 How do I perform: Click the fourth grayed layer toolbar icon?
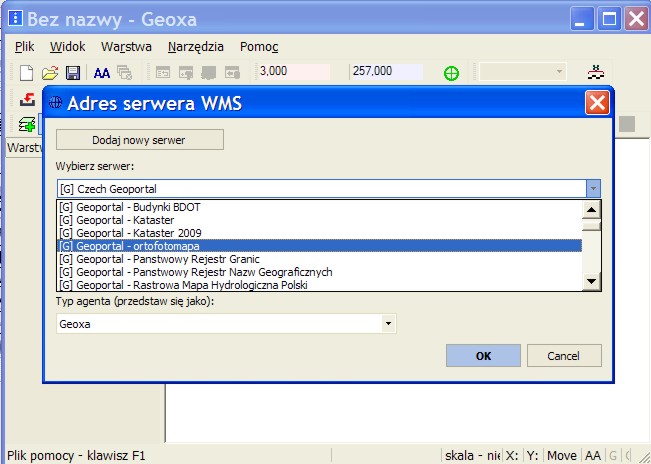232,73
